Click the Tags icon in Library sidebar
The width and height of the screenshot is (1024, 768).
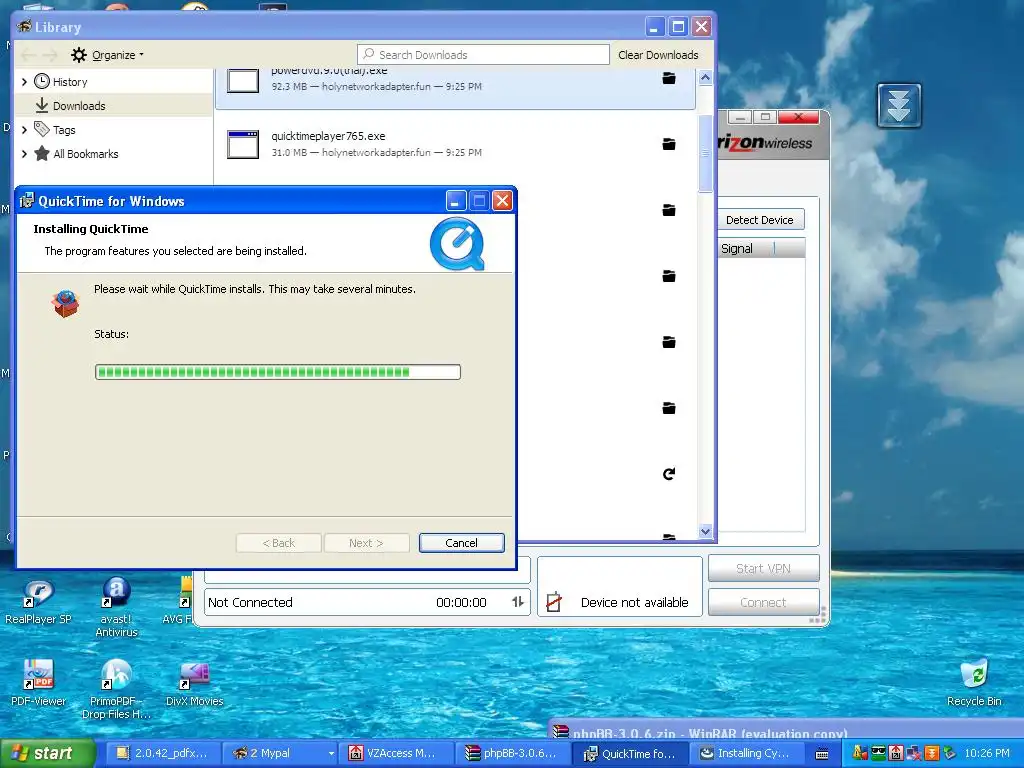click(x=42, y=129)
